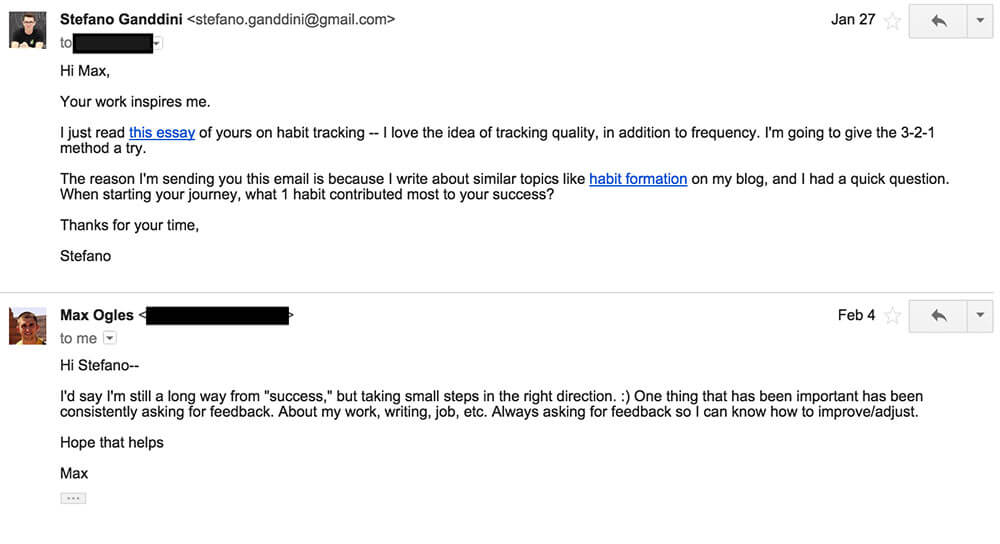
Task: Open more options next to Stefano's reply button
Action: point(980,21)
